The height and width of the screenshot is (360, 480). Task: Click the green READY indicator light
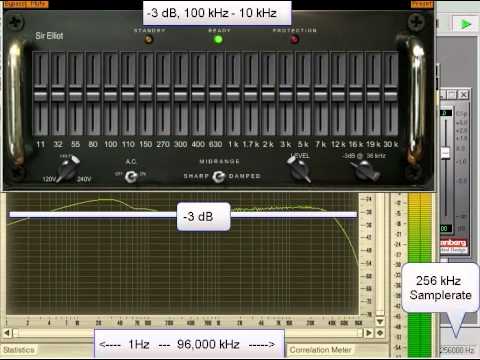click(218, 40)
